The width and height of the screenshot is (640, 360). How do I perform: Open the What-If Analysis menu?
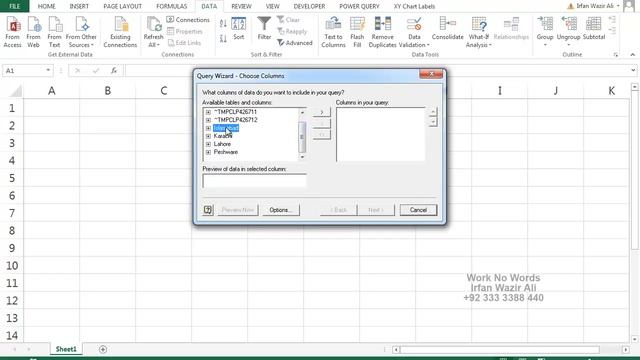[x=478, y=32]
